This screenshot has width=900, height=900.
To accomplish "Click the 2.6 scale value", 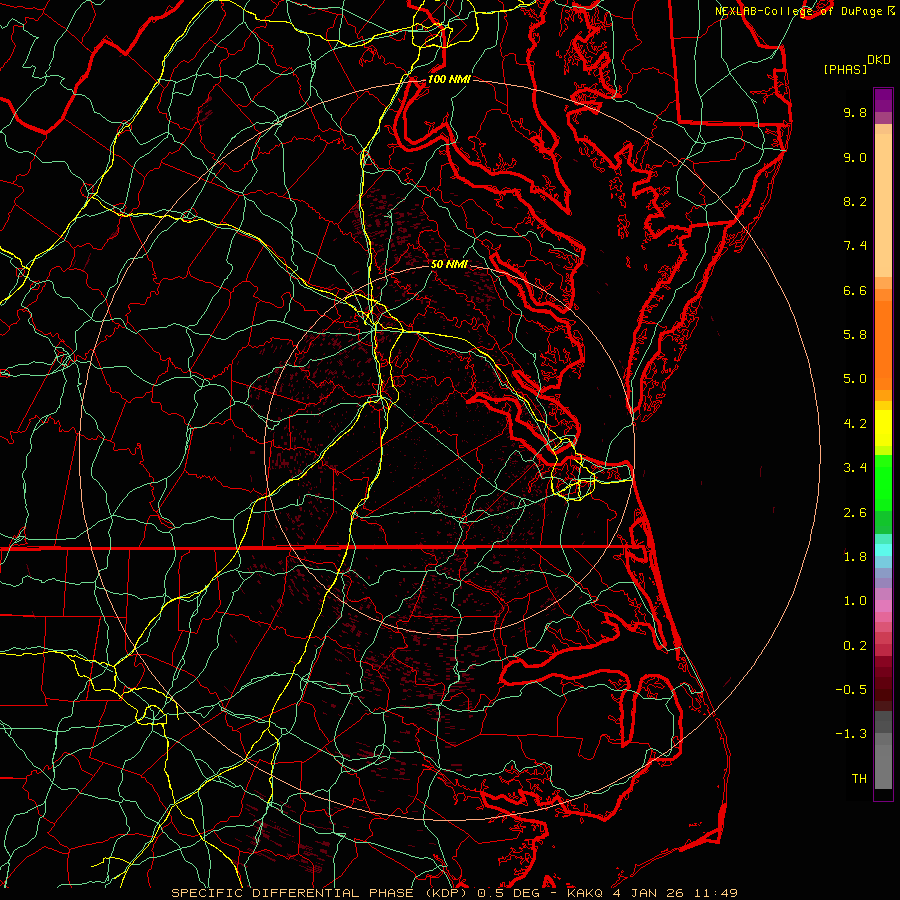I will [855, 513].
